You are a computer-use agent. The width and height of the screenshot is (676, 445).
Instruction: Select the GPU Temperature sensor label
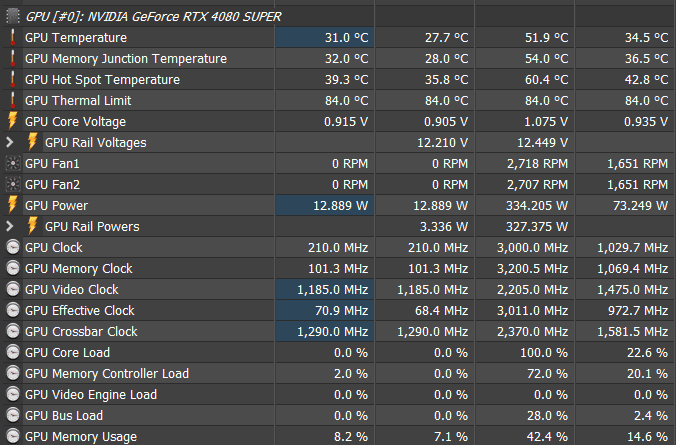[76, 38]
